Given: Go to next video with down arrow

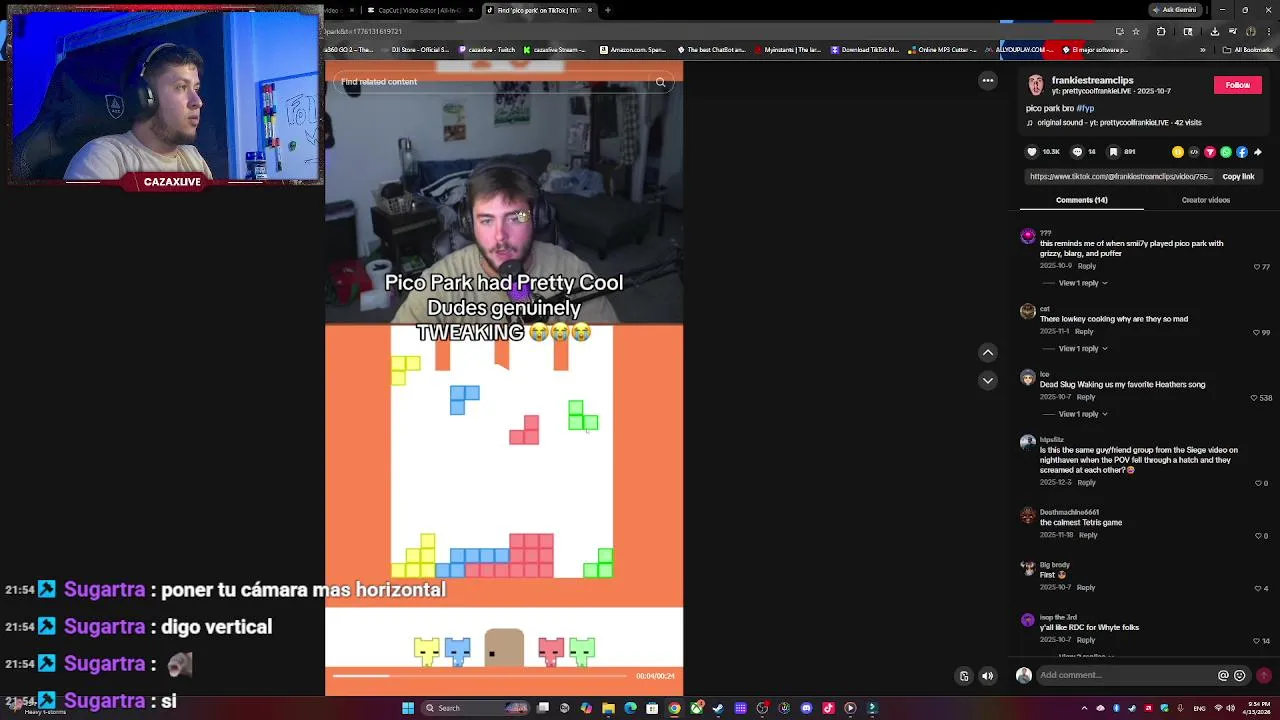Looking at the screenshot, I should (x=988, y=380).
